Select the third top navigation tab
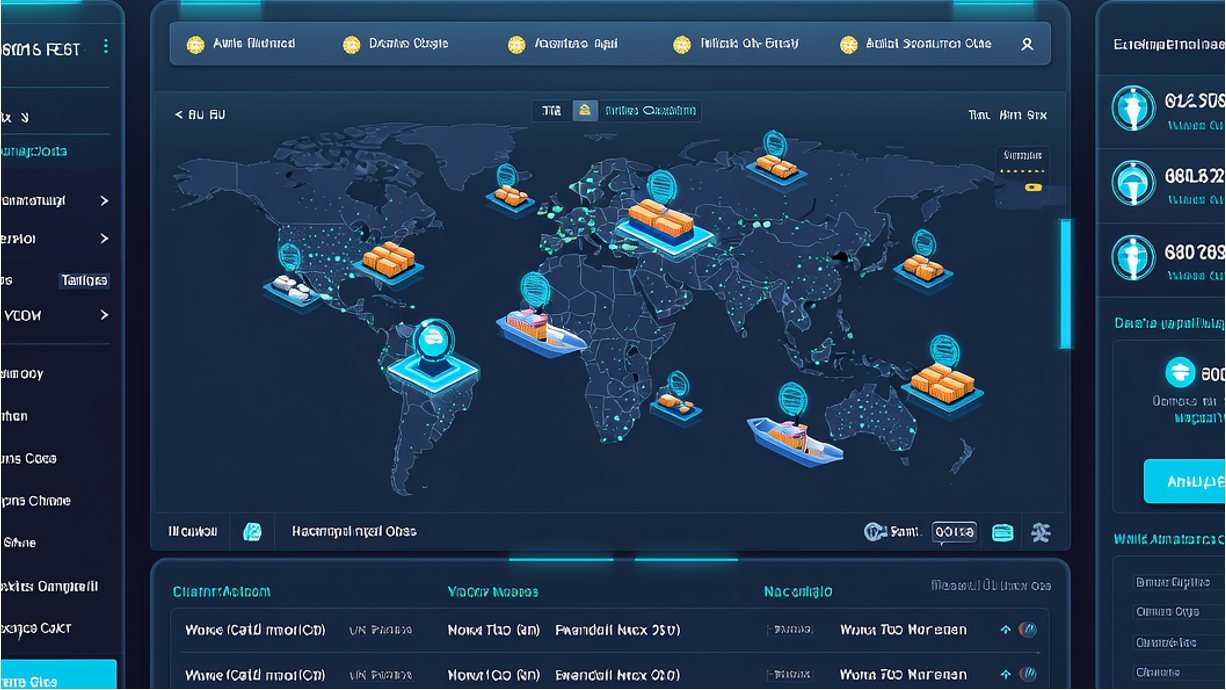Image resolution: width=1226 pixels, height=690 pixels. coord(562,44)
